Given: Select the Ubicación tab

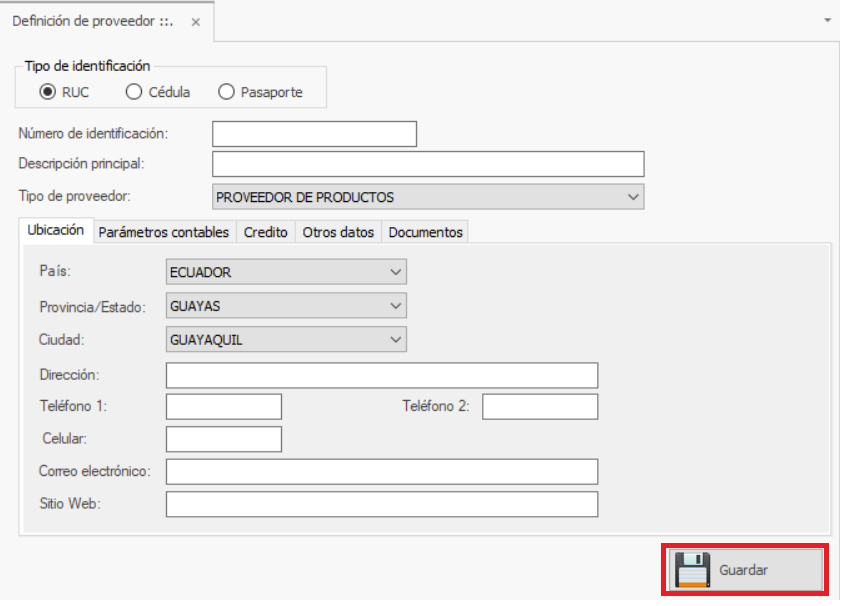Looking at the screenshot, I should (56, 230).
